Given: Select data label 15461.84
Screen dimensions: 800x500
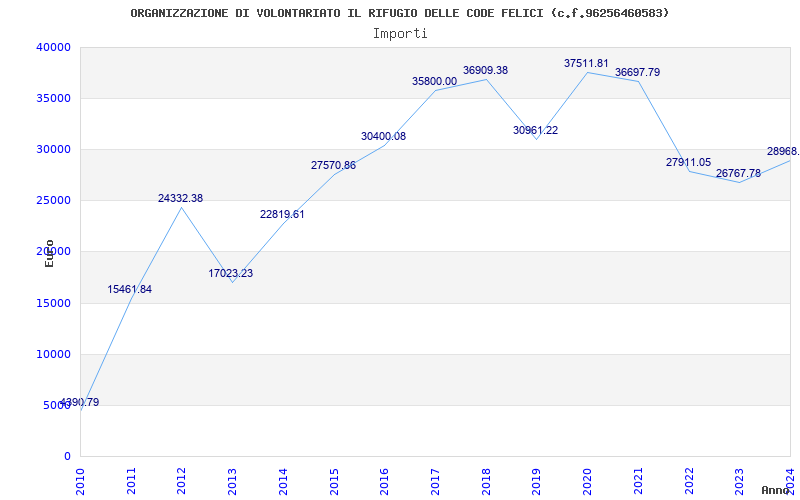Looking at the screenshot, I should (x=130, y=289).
